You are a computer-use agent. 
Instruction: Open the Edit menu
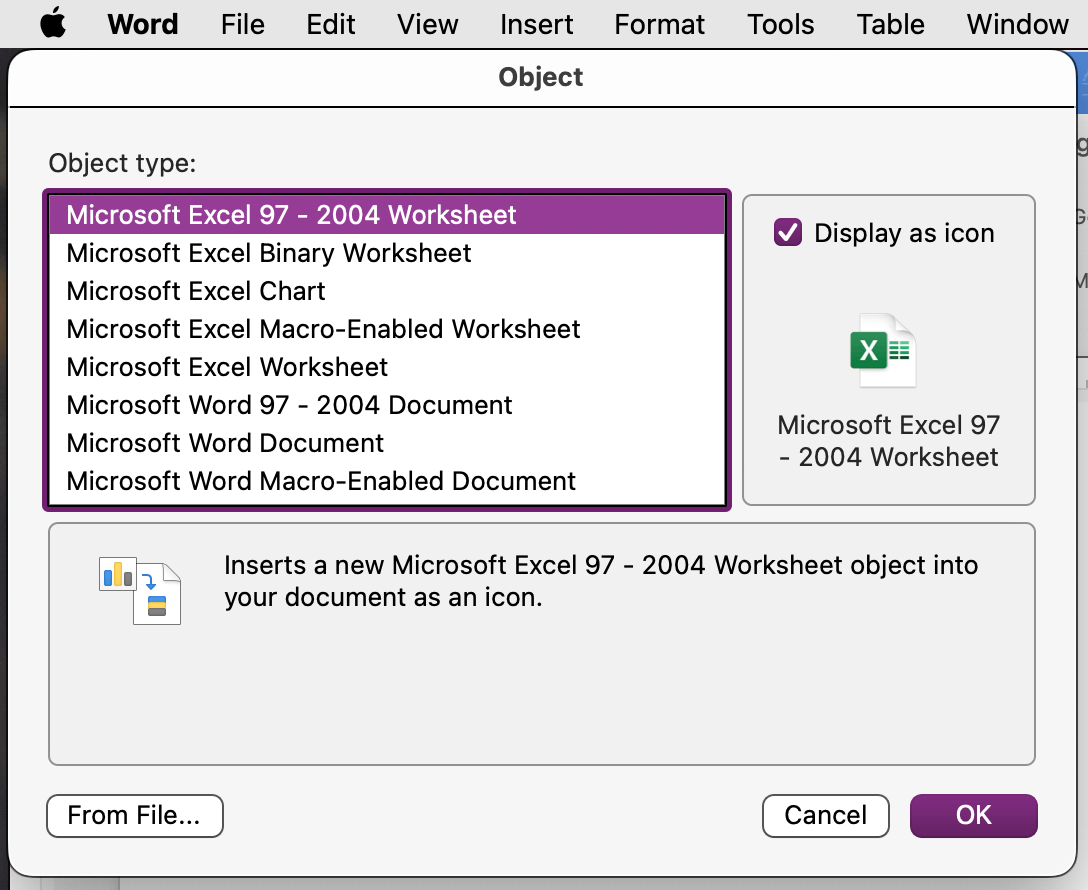[x=330, y=24]
